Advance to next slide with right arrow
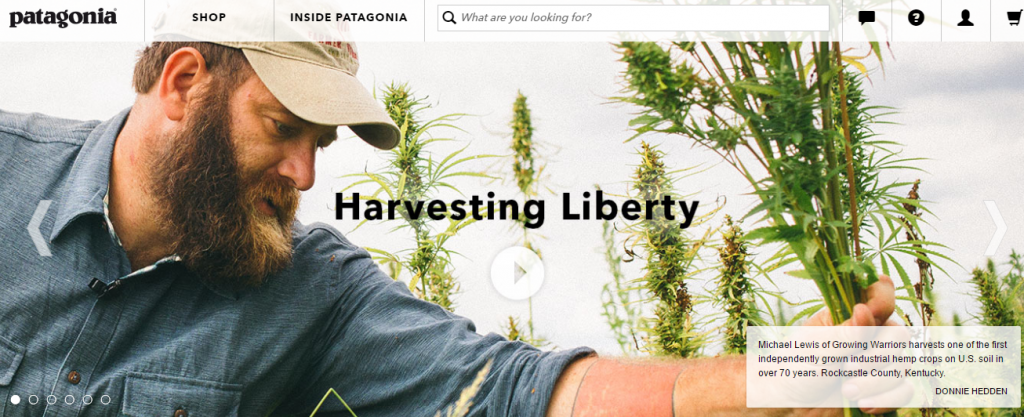This screenshot has width=1024, height=417. coord(995,228)
